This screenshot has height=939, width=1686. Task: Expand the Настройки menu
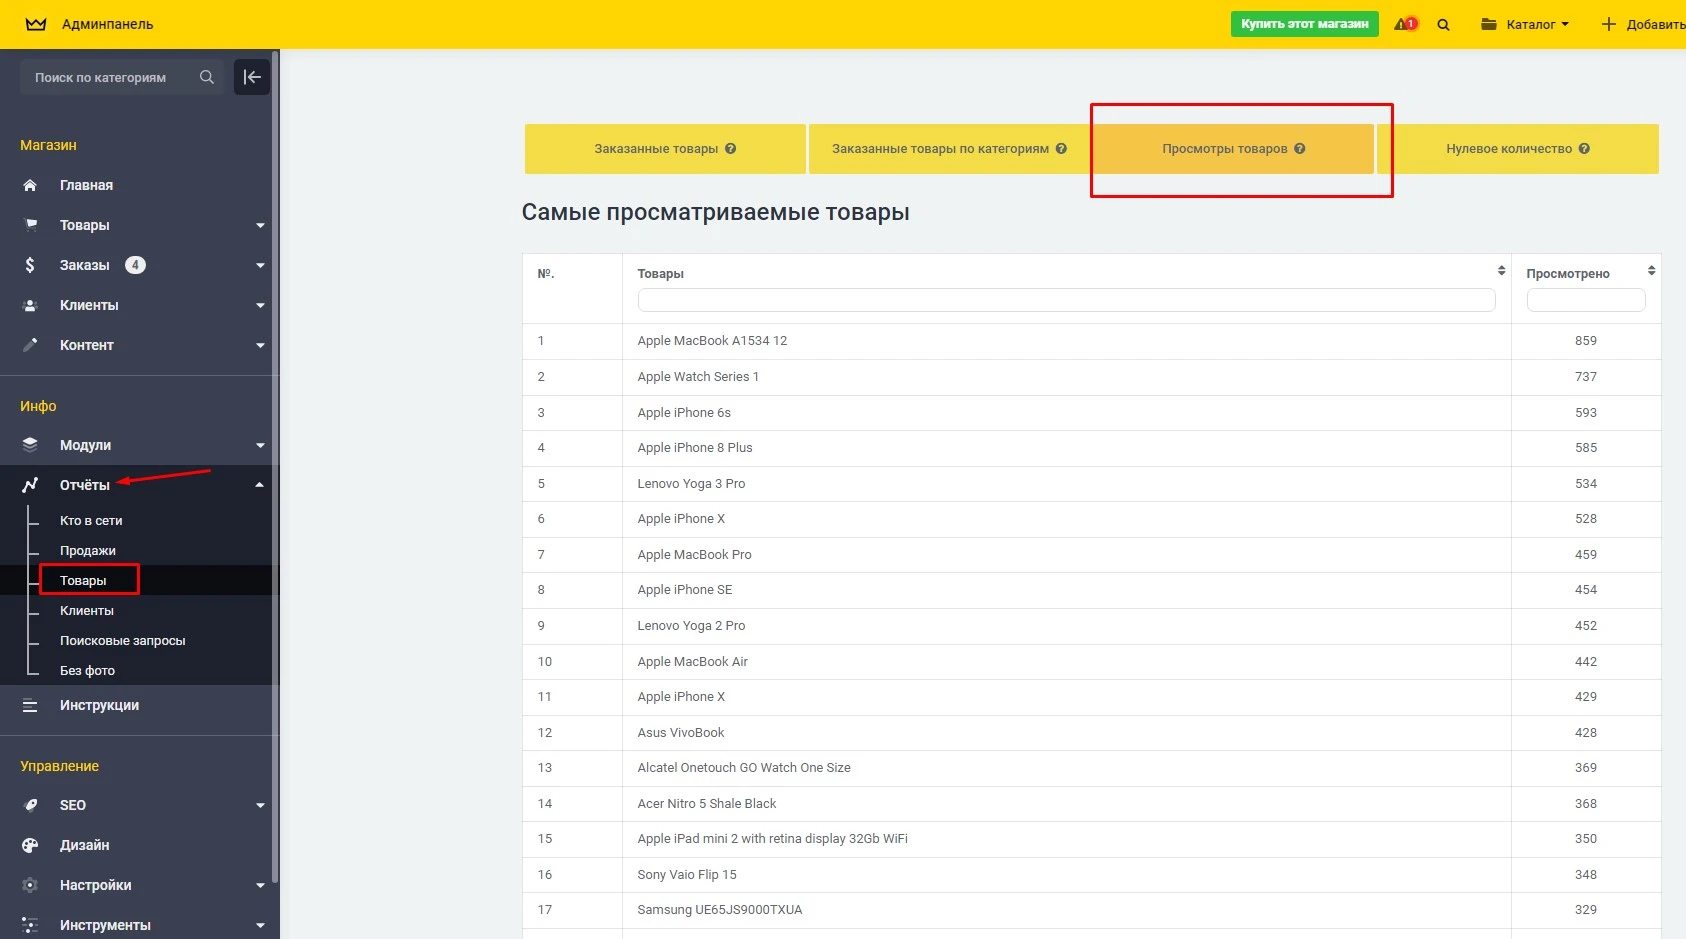[x=259, y=885]
